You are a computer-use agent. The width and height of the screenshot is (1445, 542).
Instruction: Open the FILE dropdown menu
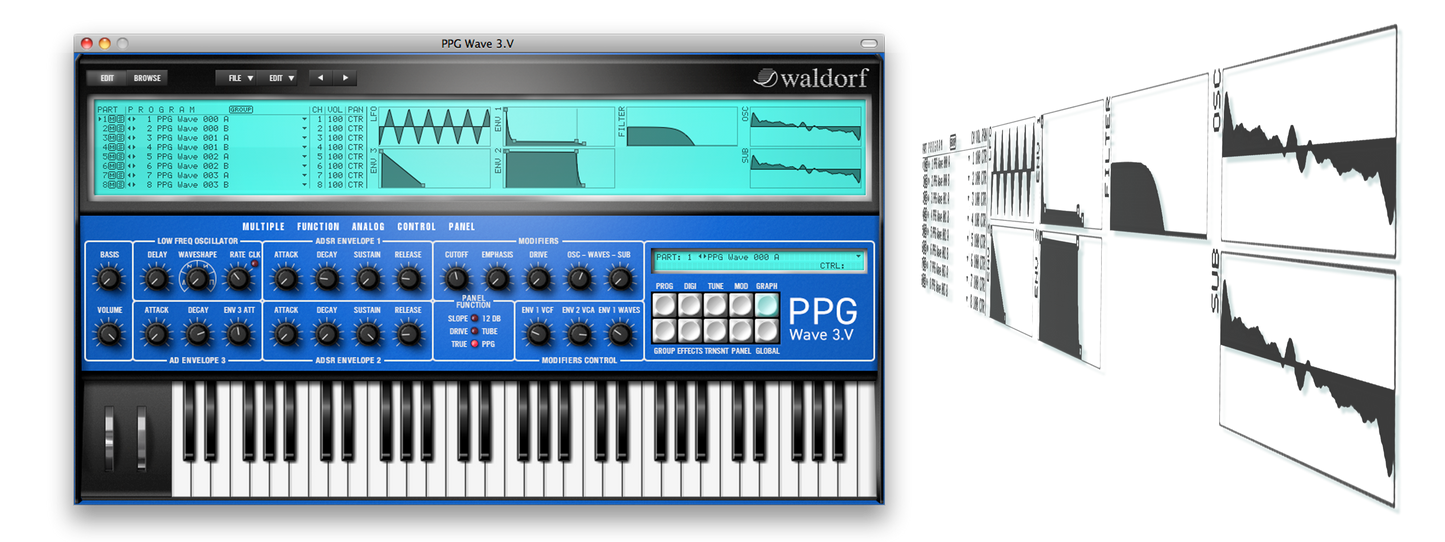point(240,77)
